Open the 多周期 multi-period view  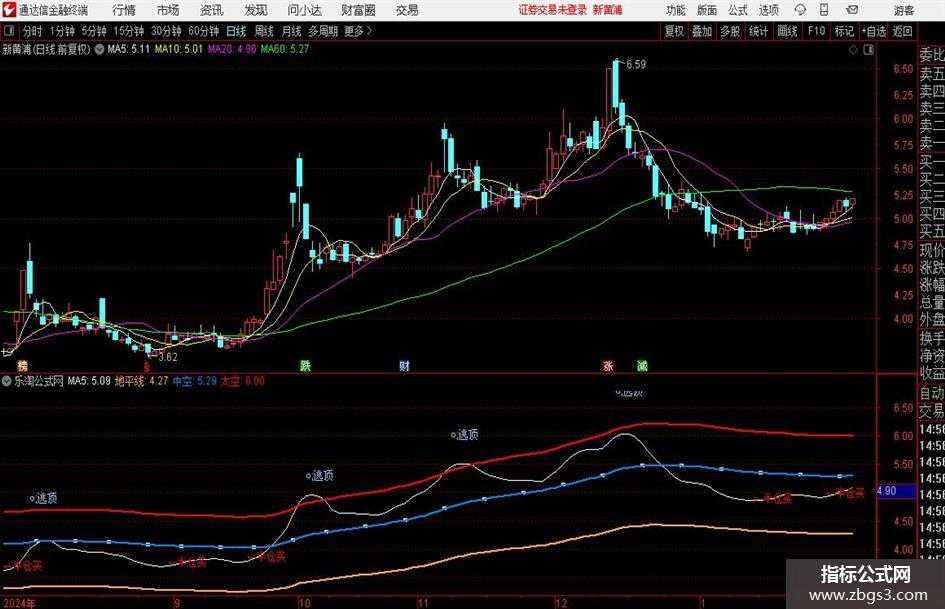[x=323, y=31]
